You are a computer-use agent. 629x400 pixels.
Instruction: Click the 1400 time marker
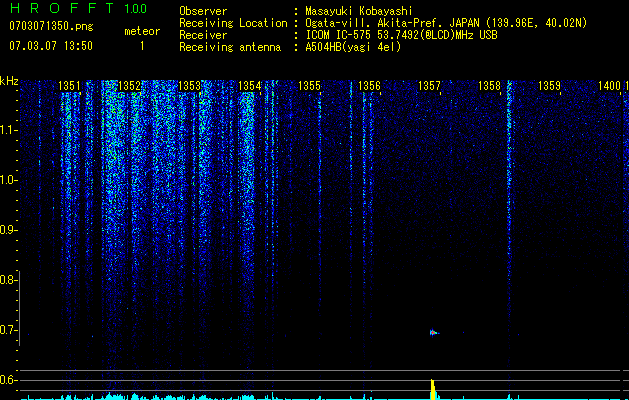[x=609, y=86]
